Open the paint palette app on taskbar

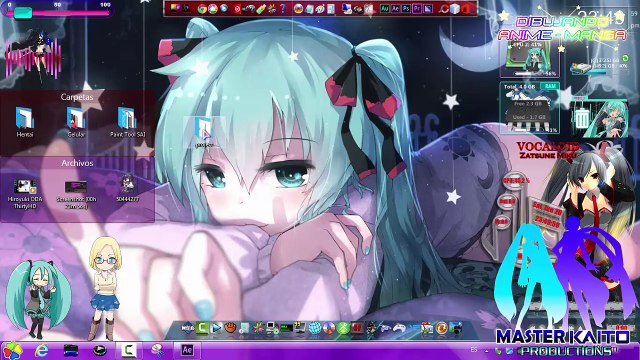[157, 350]
